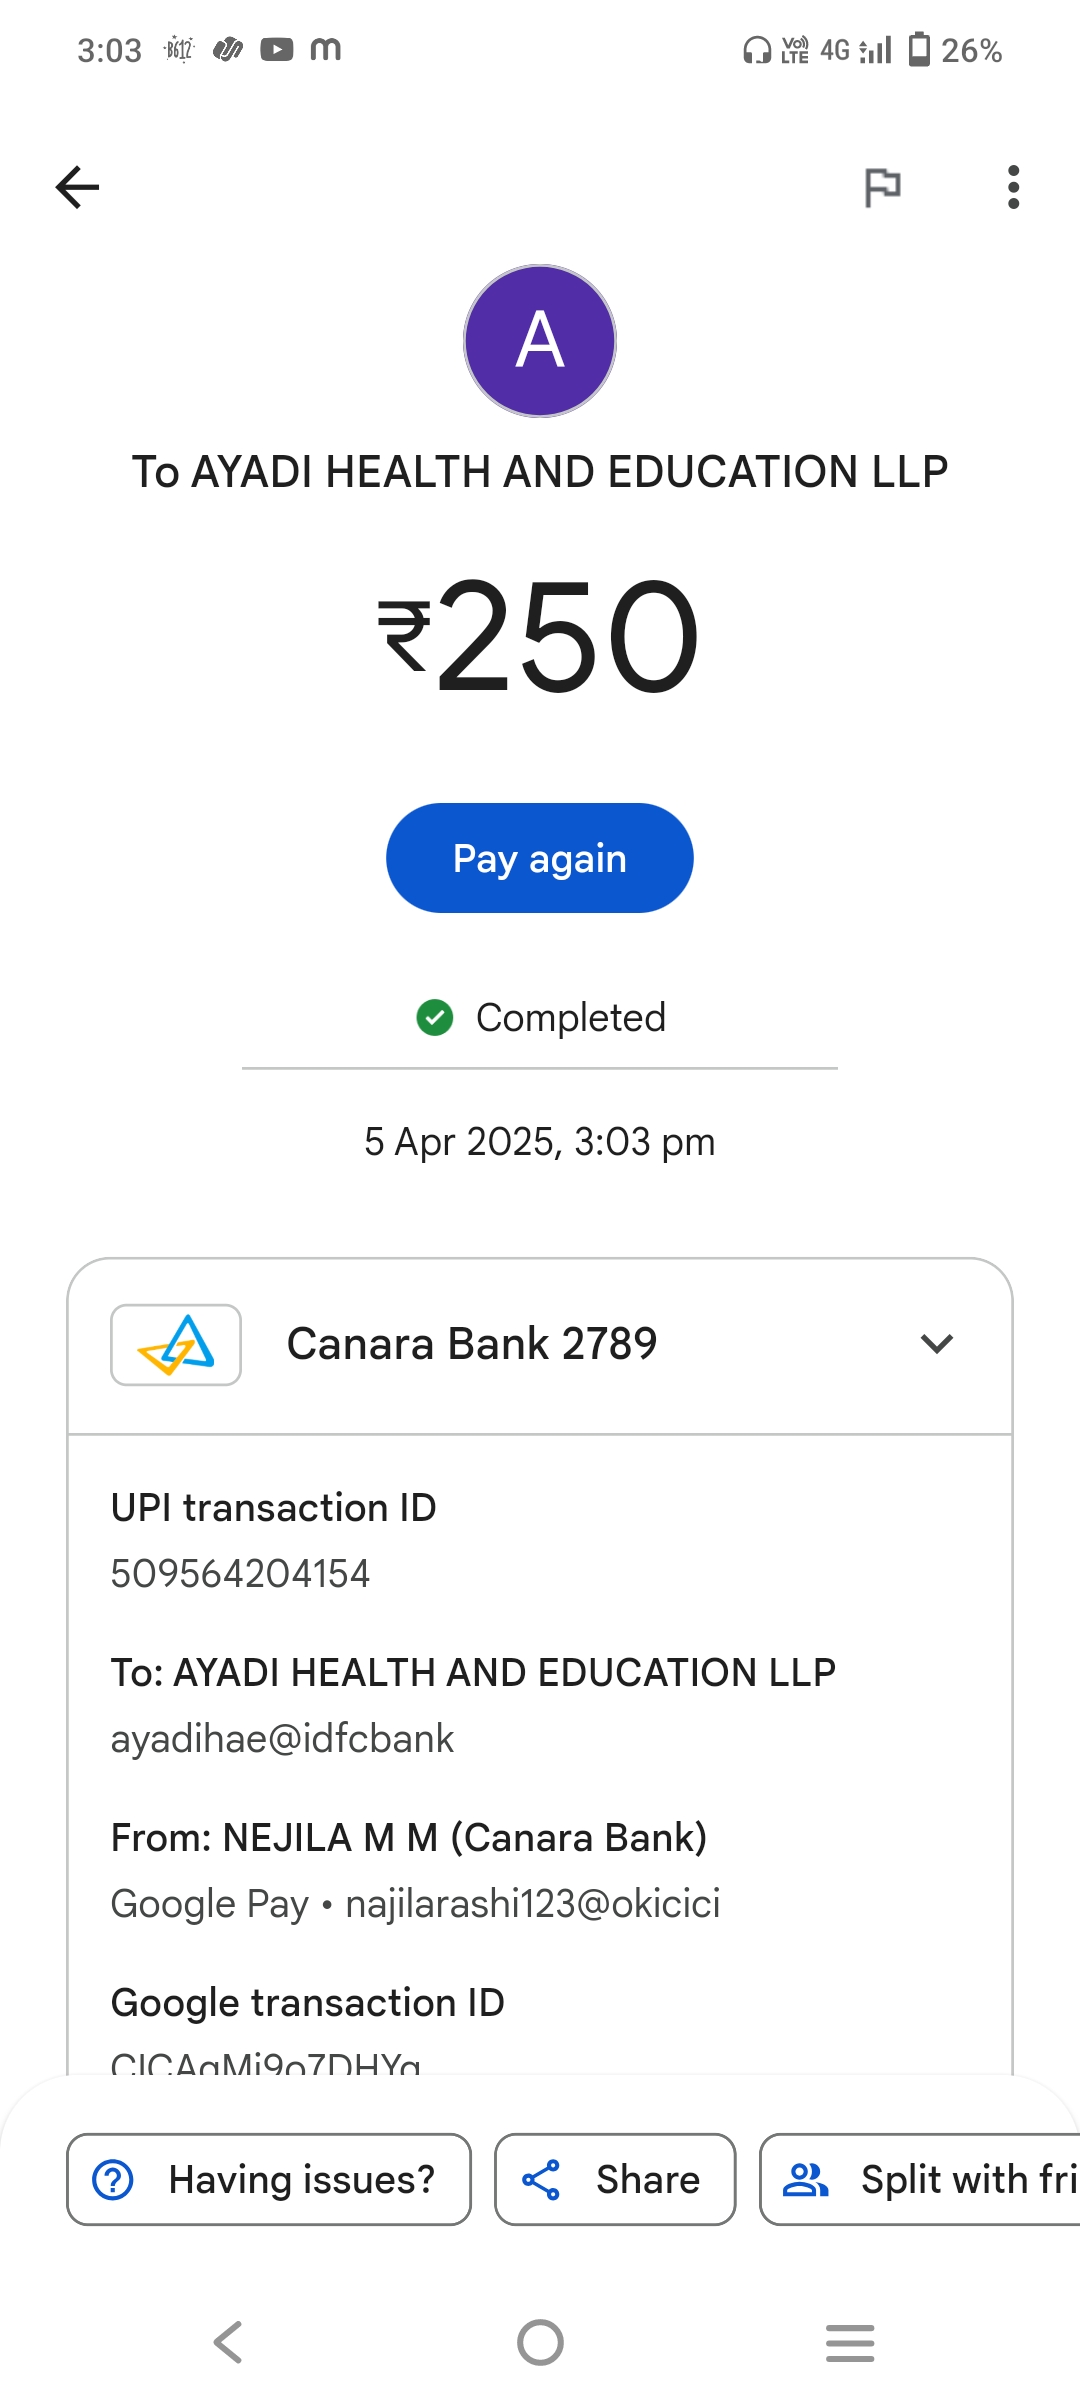This screenshot has width=1080, height=2400.
Task: Tap the green Completed checkmark icon
Action: pyautogui.click(x=435, y=1018)
